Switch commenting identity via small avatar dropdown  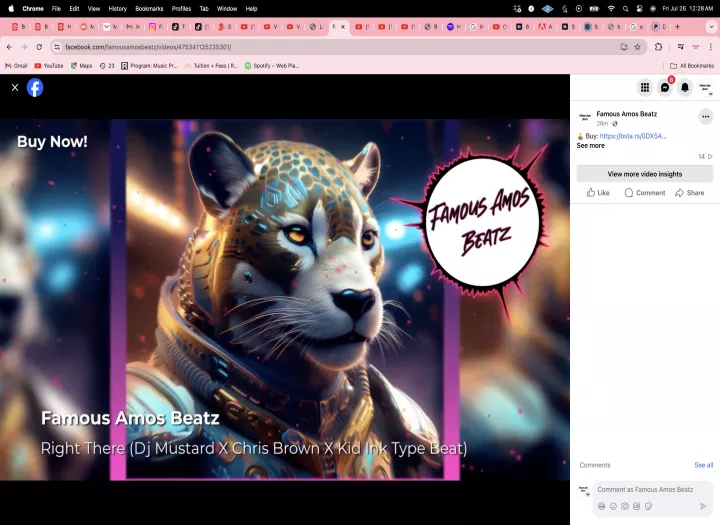pyautogui.click(x=584, y=490)
